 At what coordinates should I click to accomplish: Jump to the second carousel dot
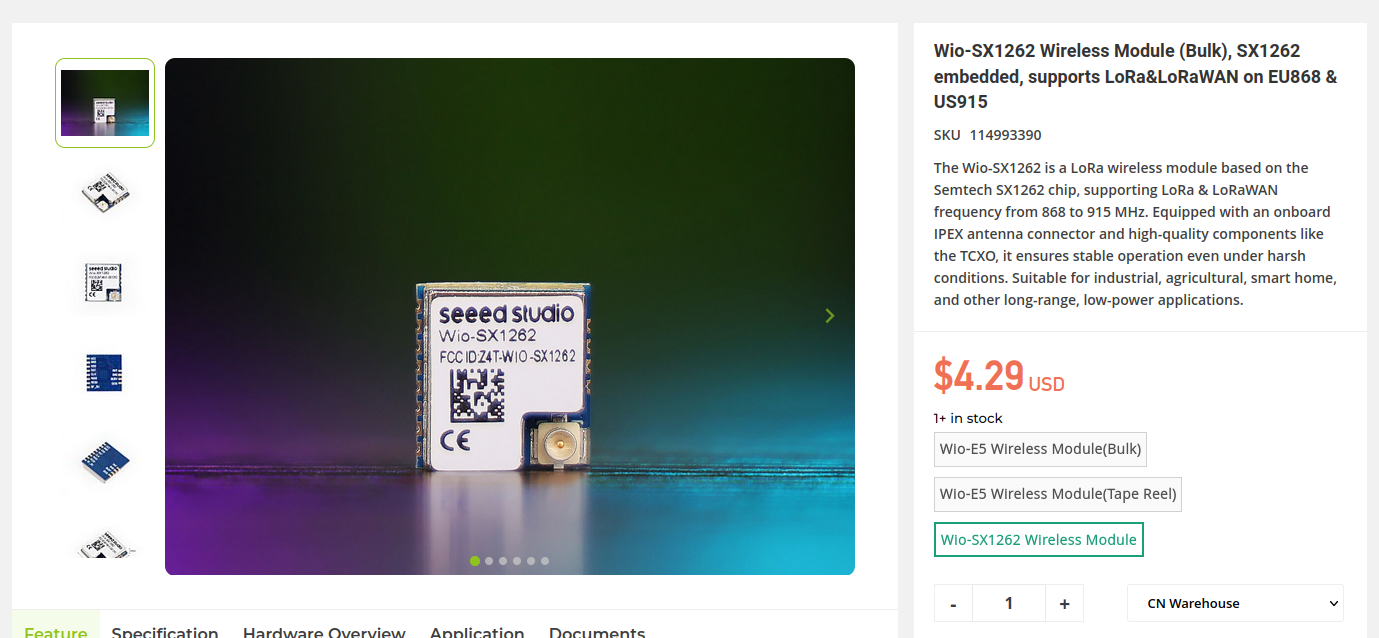pos(489,561)
